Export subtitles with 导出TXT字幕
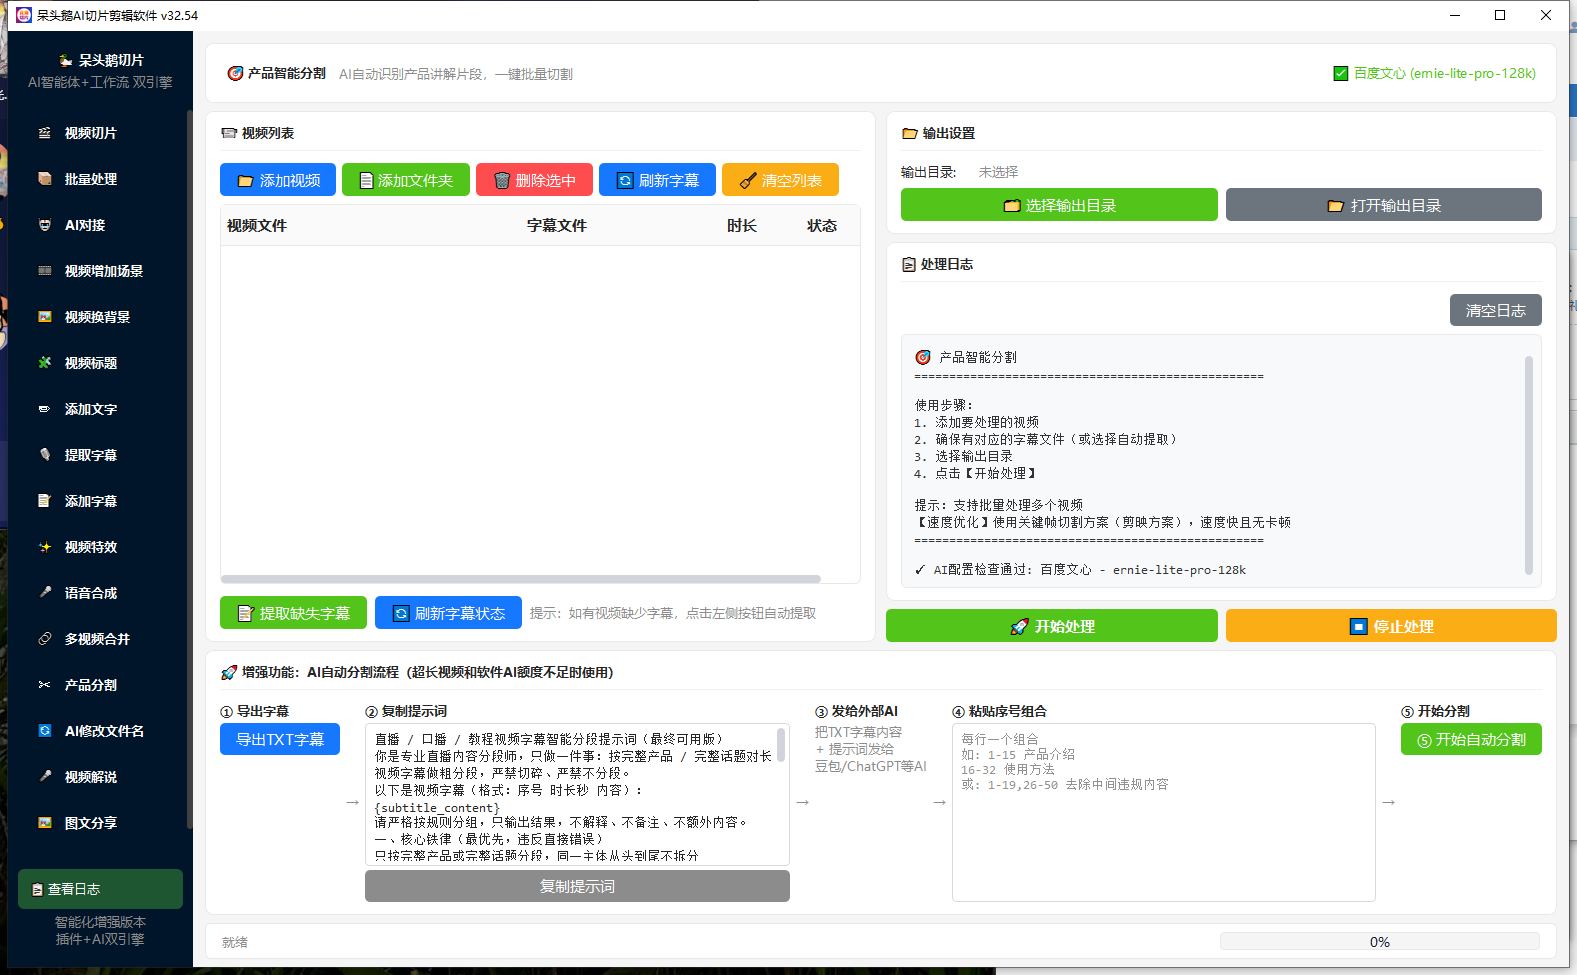The width and height of the screenshot is (1577, 975). click(280, 739)
